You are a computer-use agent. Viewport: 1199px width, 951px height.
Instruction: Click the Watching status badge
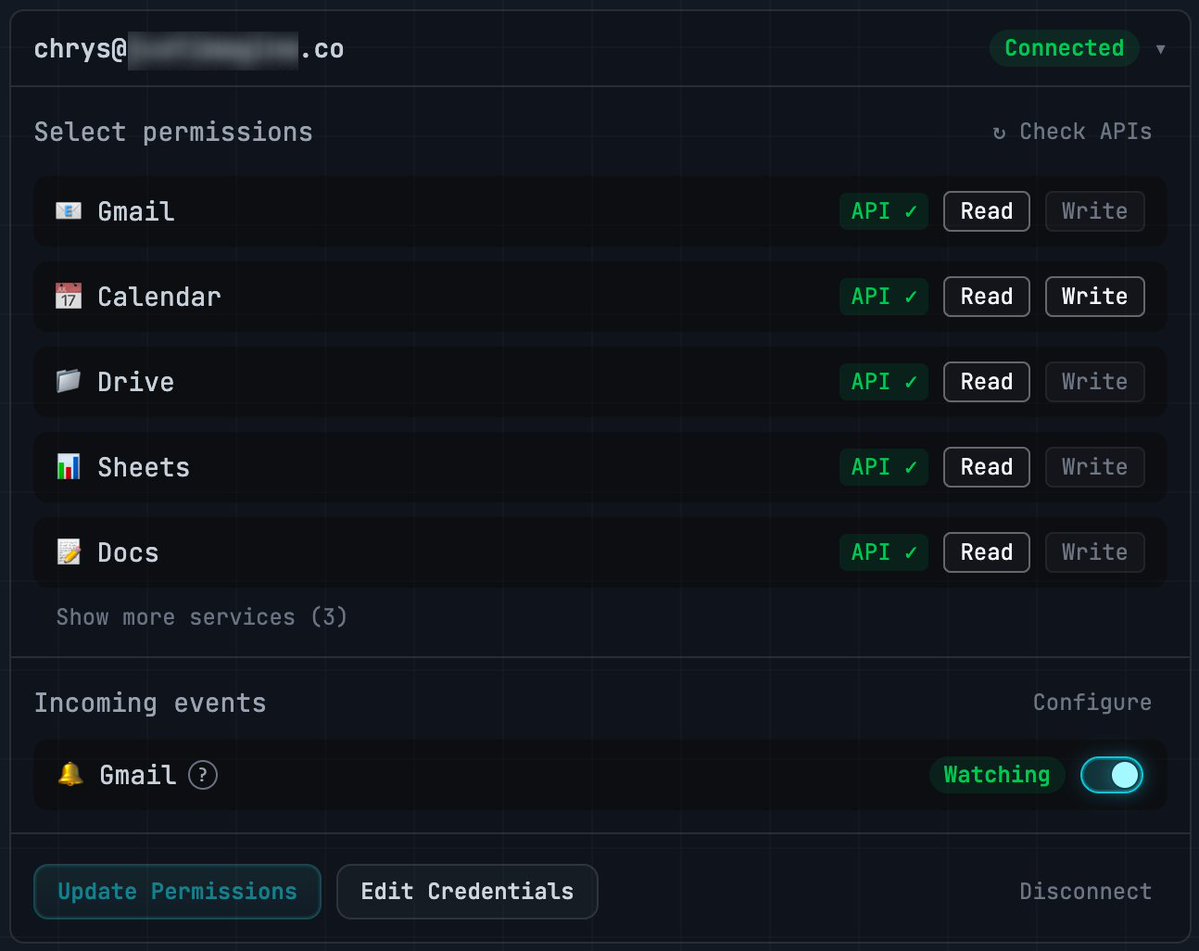[x=996, y=774]
